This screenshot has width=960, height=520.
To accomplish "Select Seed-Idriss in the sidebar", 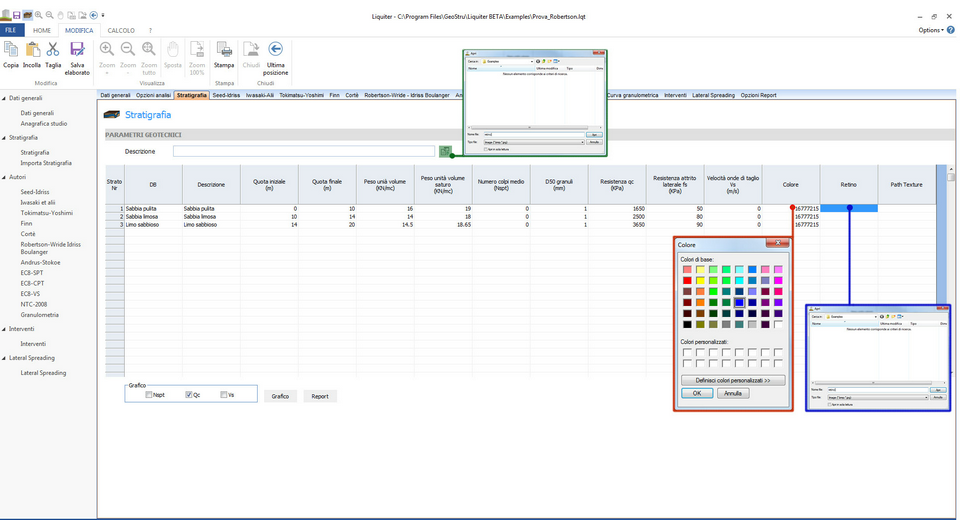I will point(35,192).
